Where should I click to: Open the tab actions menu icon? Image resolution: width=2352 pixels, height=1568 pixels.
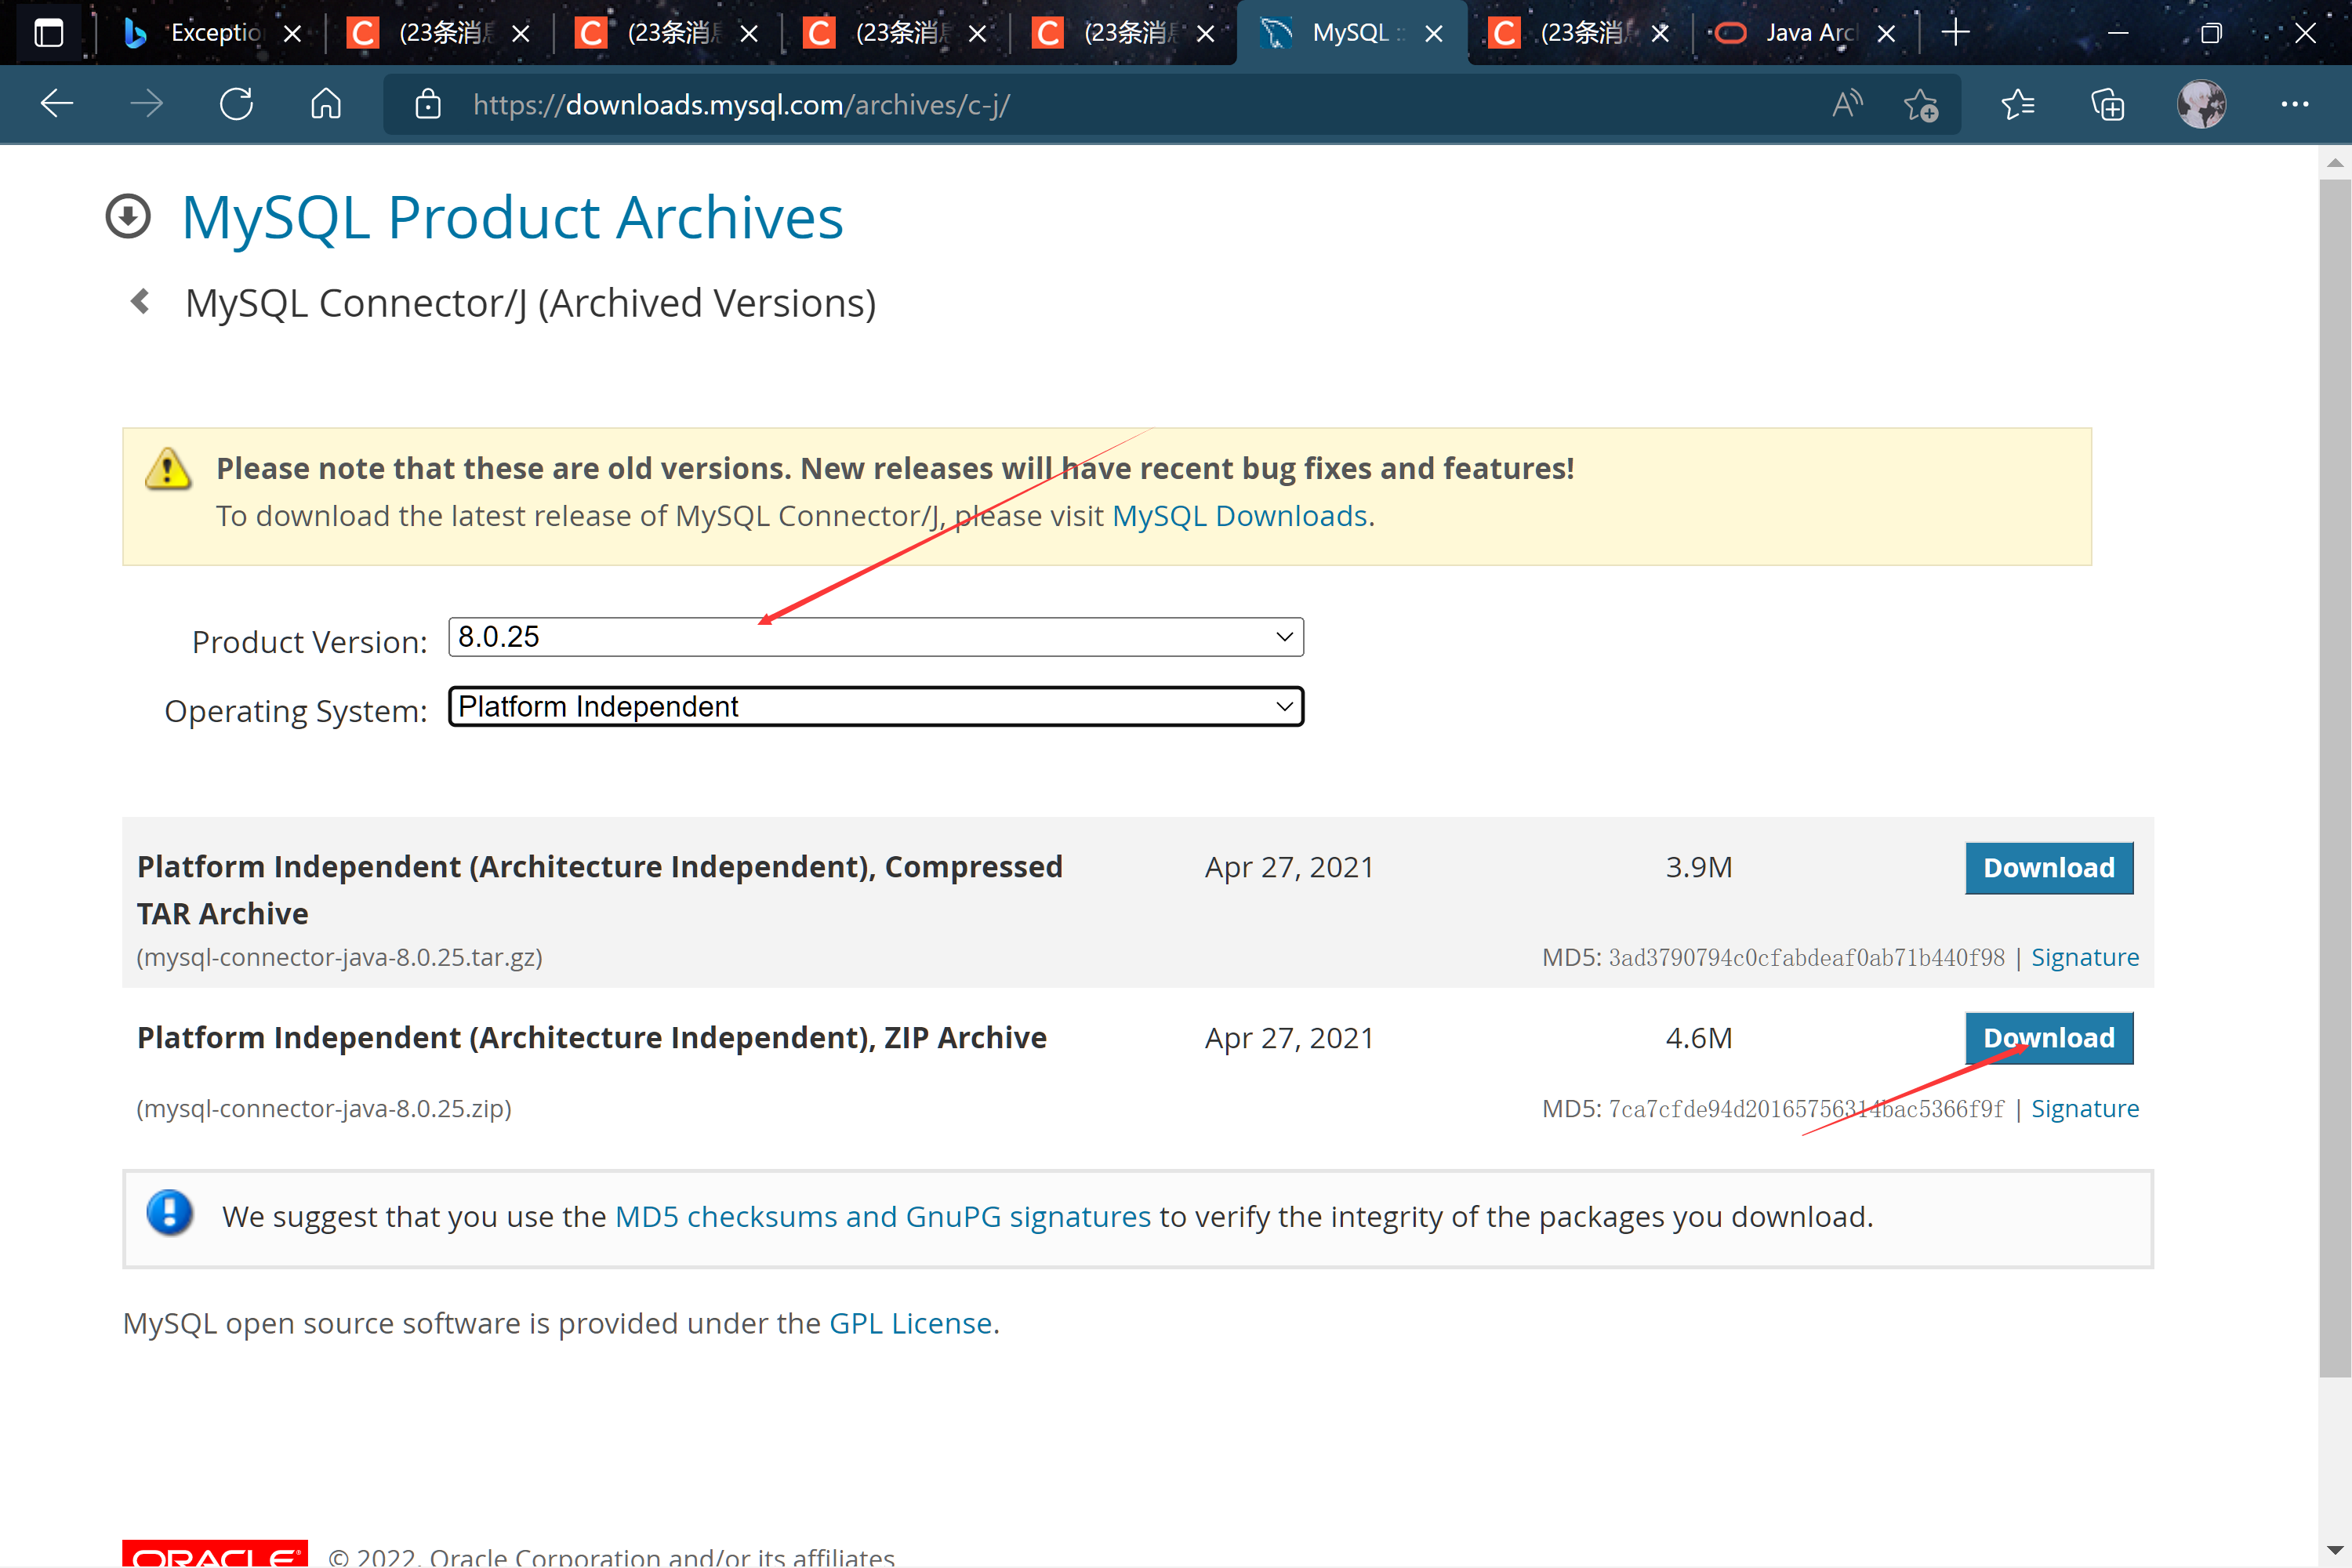(x=47, y=33)
